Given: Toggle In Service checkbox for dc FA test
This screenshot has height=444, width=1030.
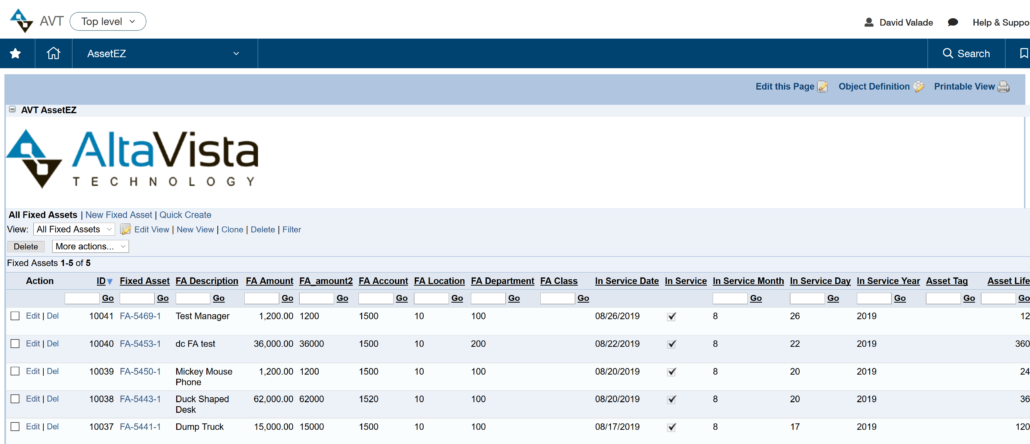Looking at the screenshot, I should [x=671, y=344].
